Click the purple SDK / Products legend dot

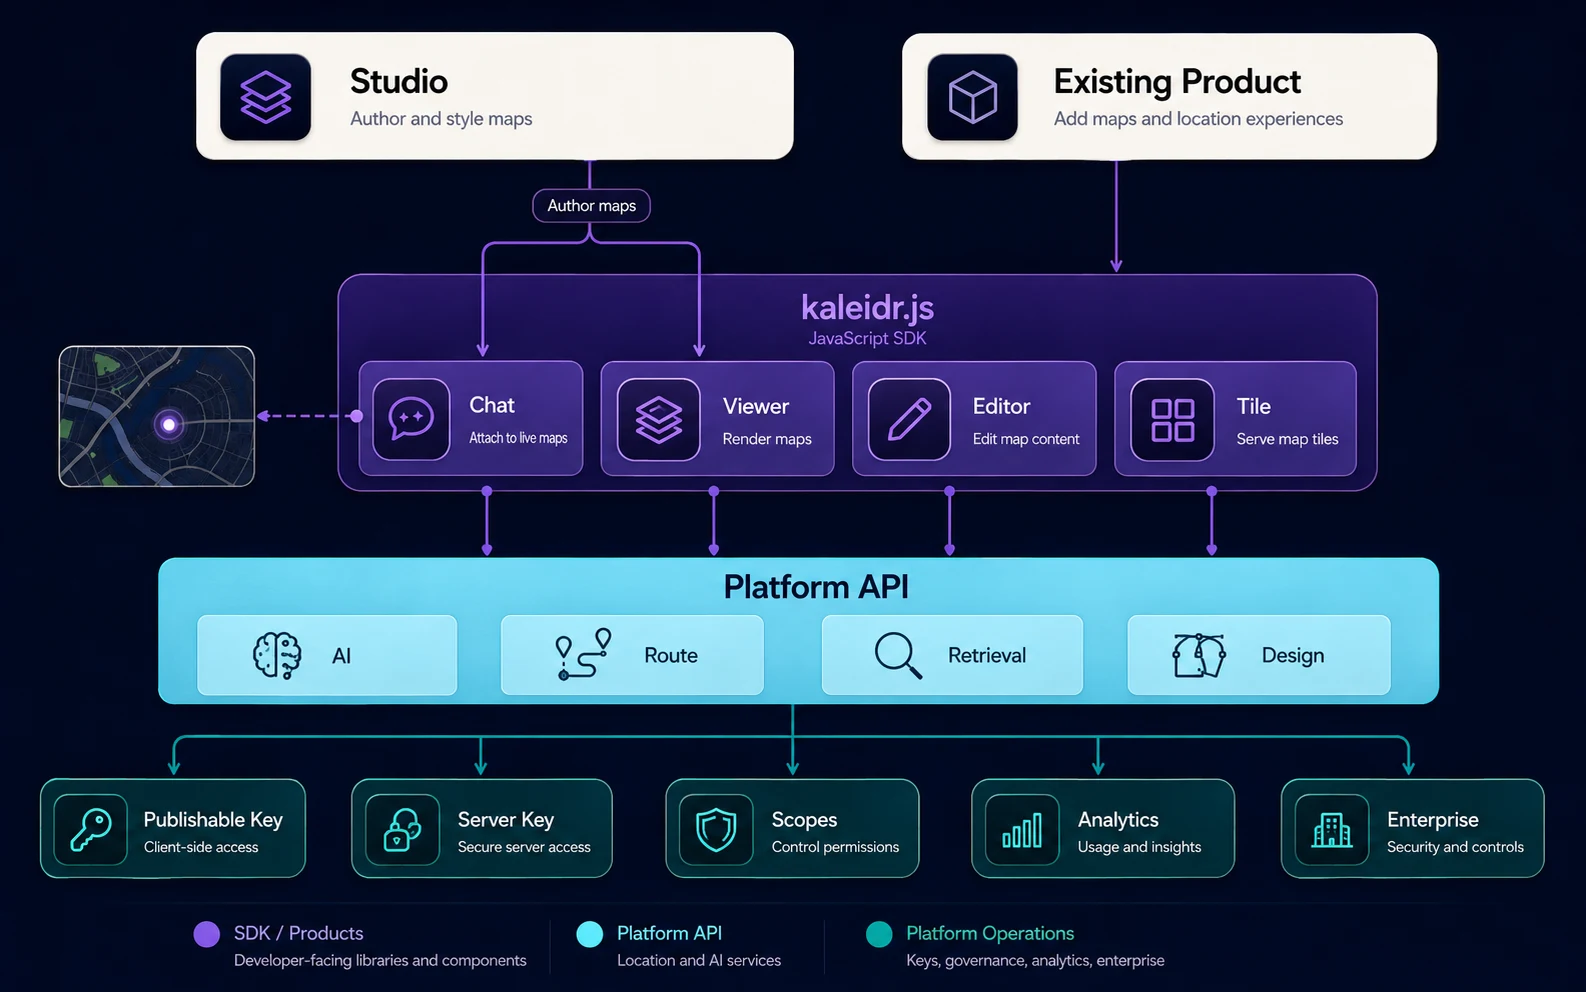click(207, 934)
